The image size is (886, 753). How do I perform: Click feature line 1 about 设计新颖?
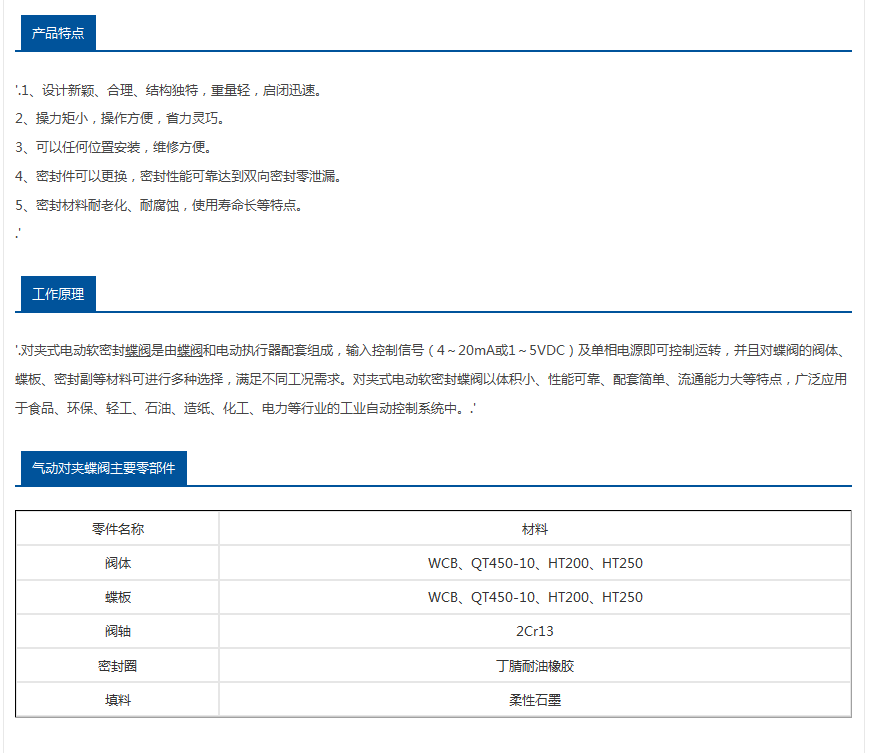click(170, 90)
